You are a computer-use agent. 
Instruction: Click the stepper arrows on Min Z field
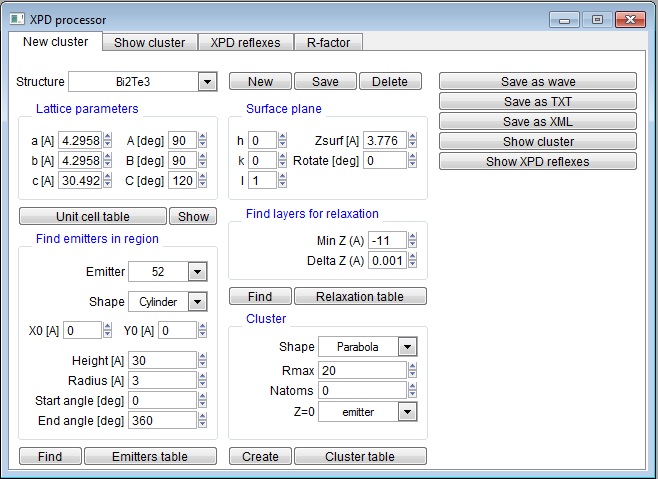[x=413, y=241]
